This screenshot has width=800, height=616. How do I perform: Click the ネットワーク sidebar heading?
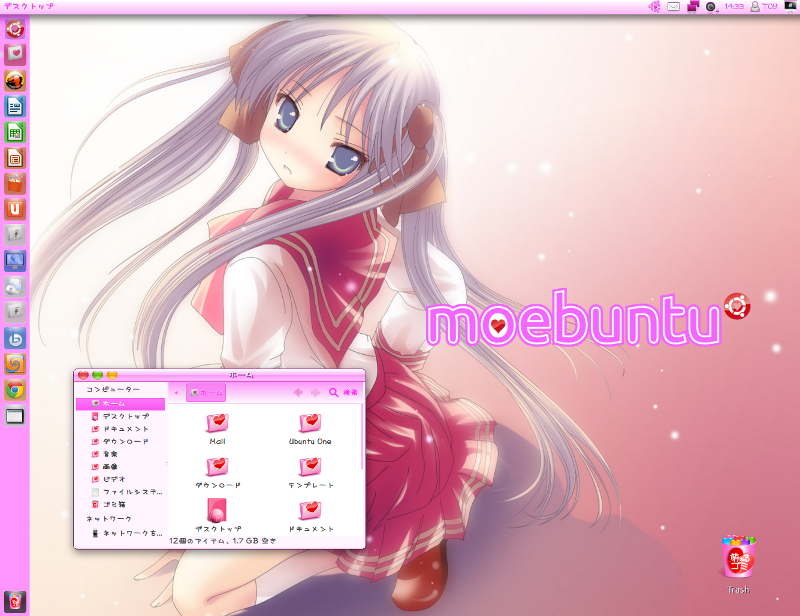[x=109, y=519]
